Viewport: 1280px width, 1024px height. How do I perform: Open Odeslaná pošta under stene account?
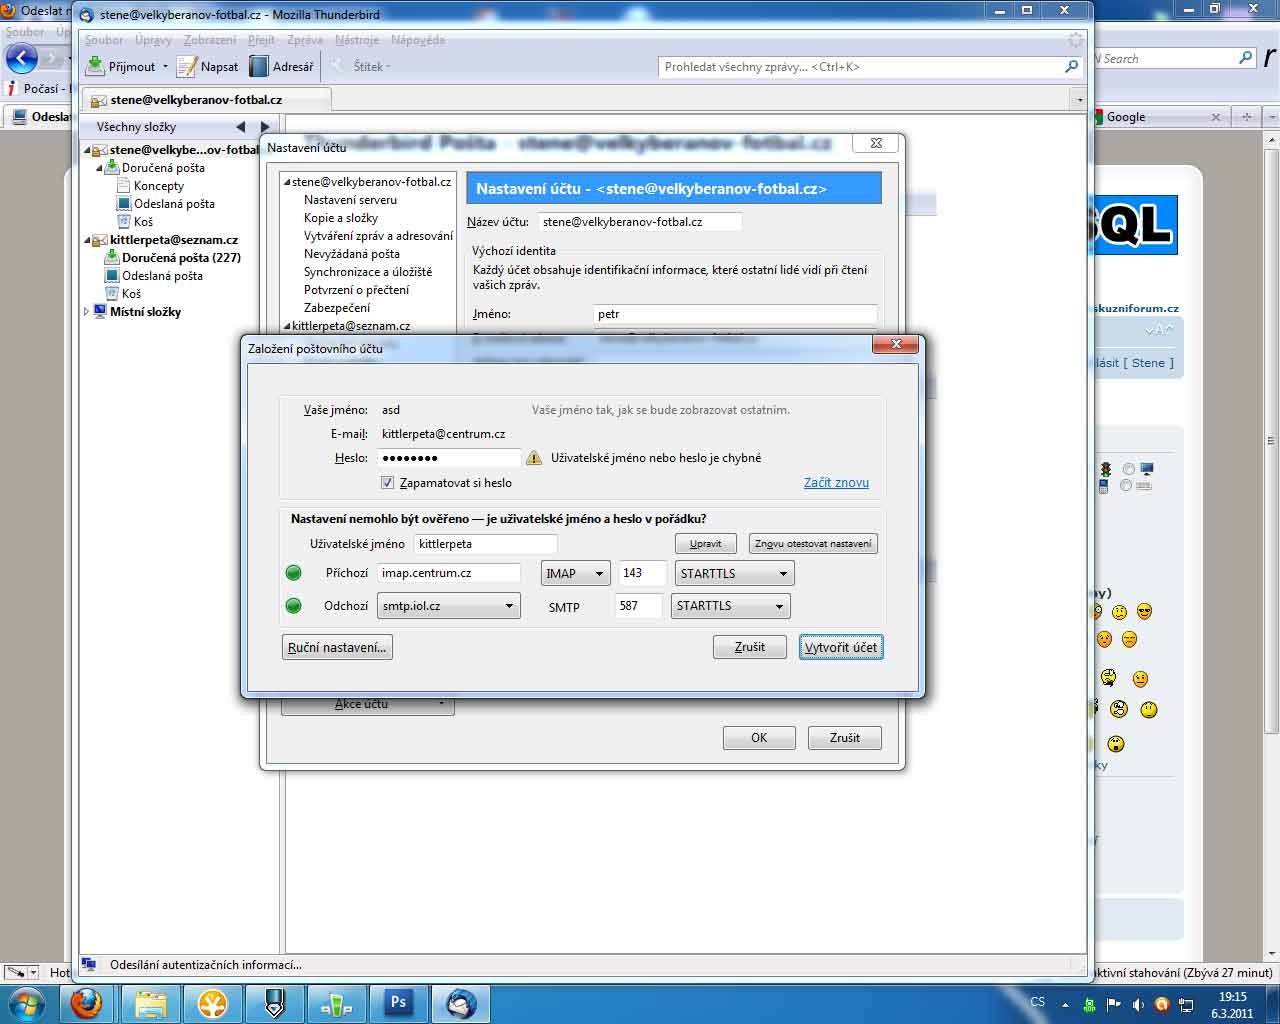click(174, 204)
